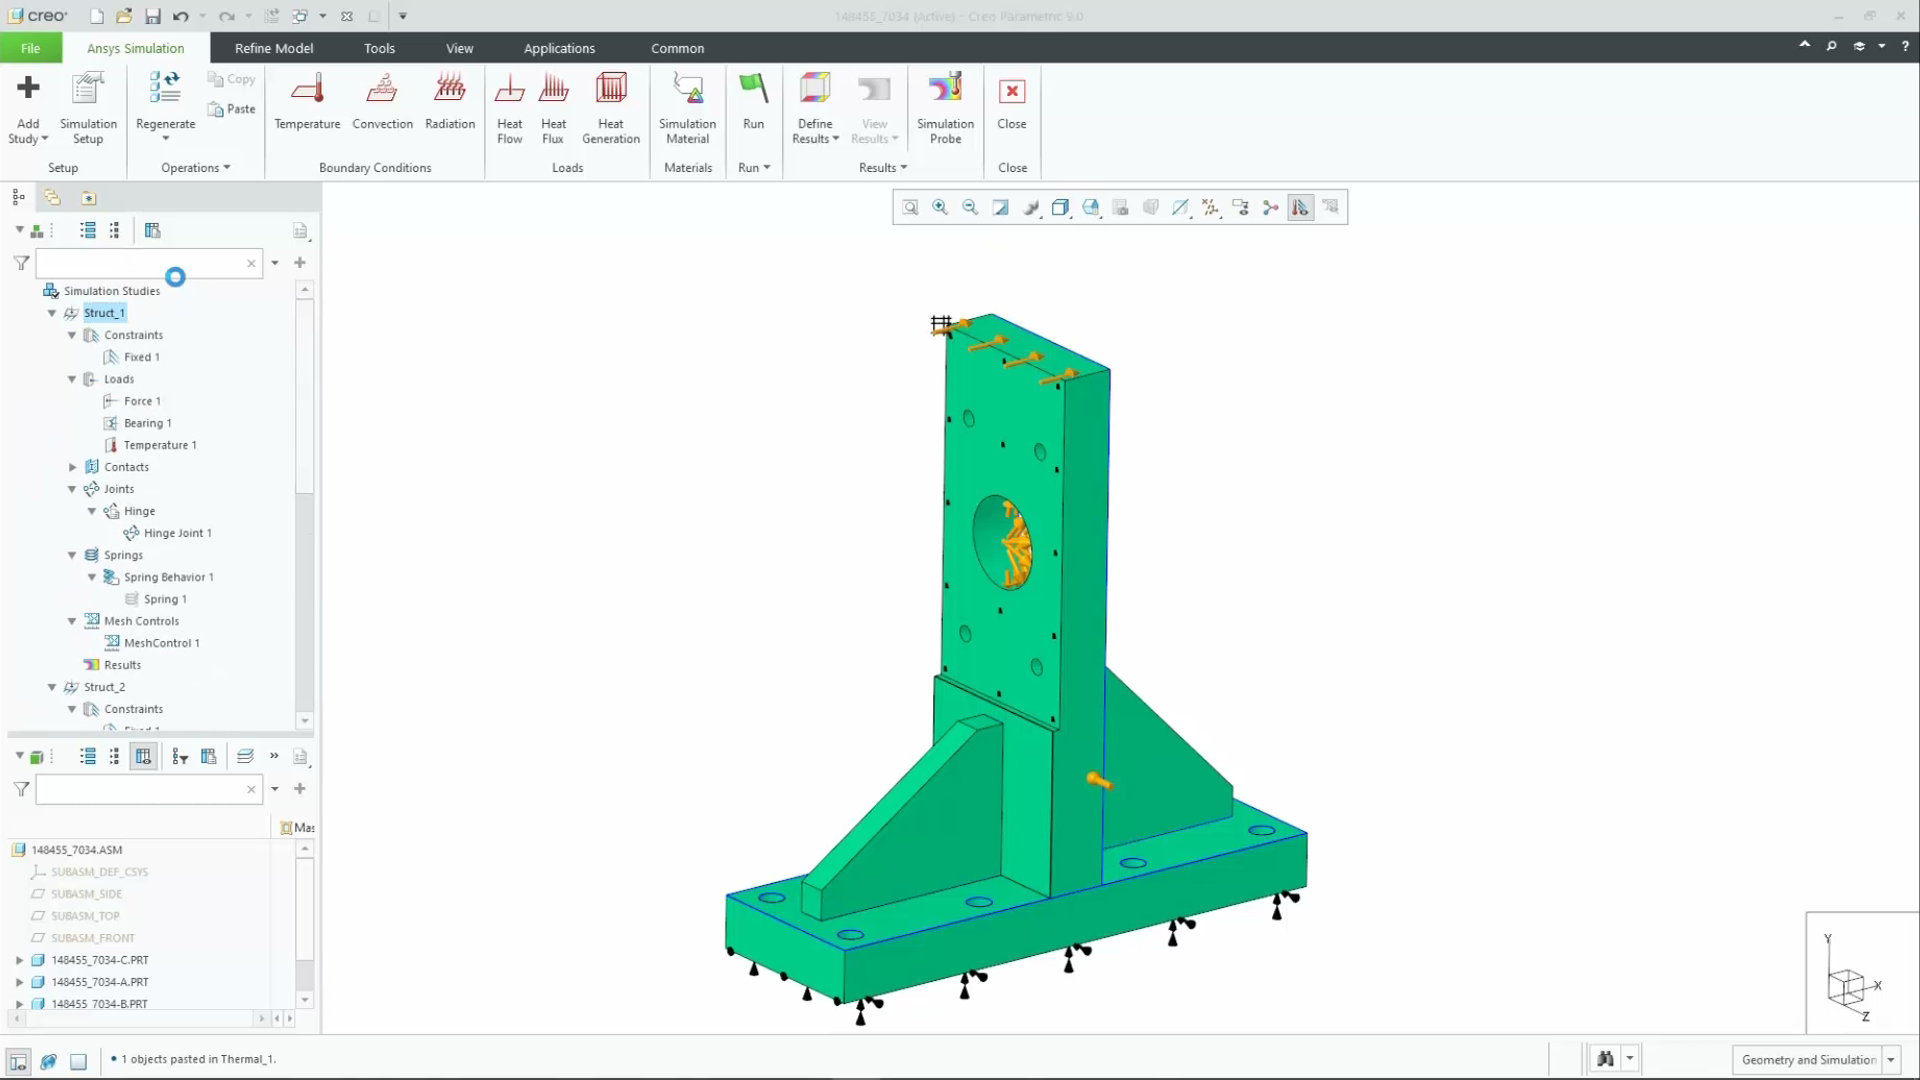Clear the lower model tree filter field
1920x1080 pixels.
[251, 789]
